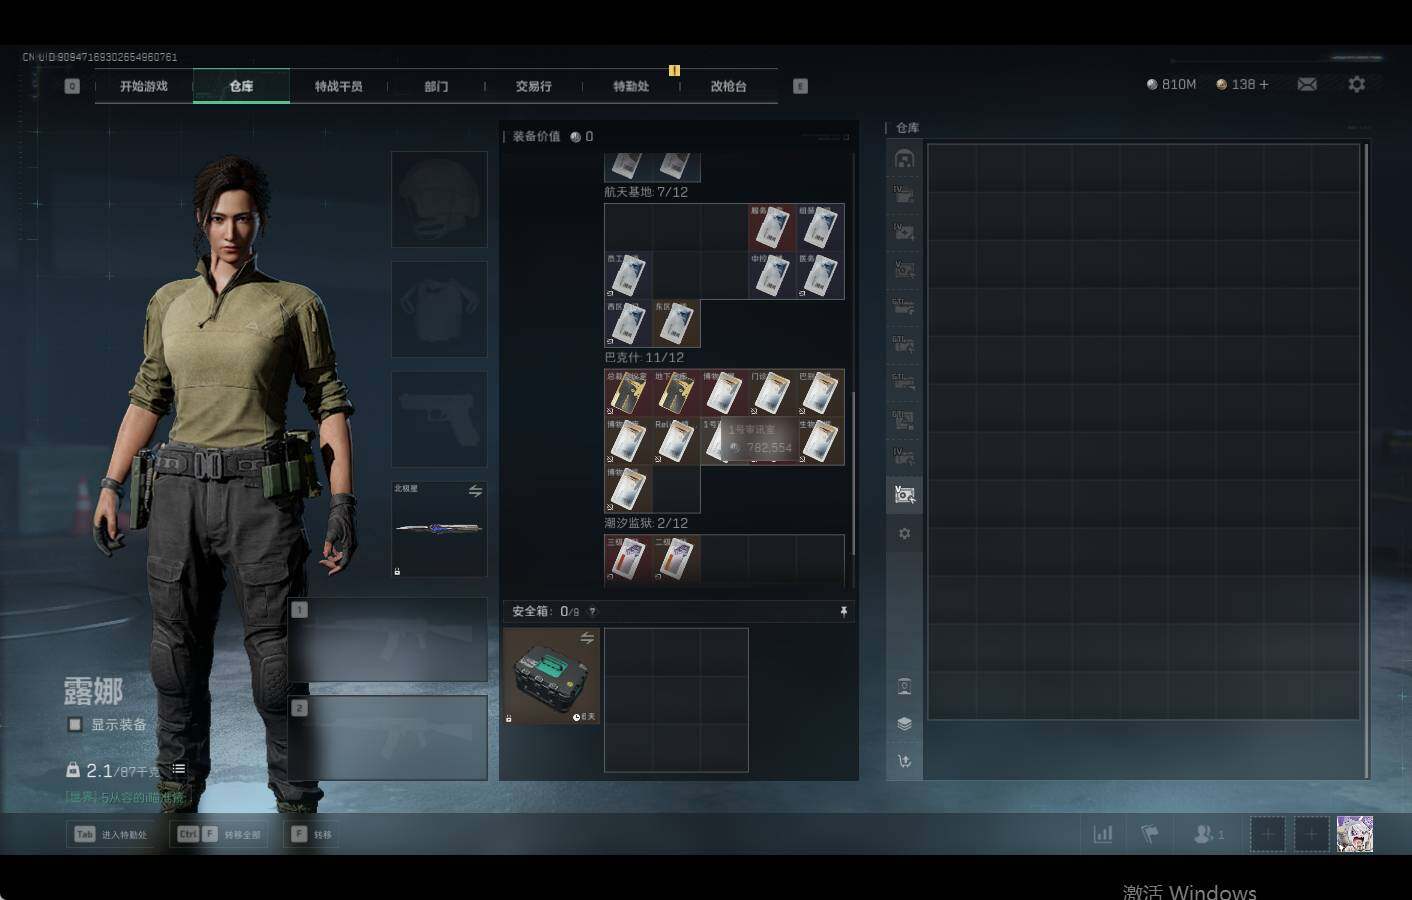Click the safe box container image
The width and height of the screenshot is (1412, 900).
pyautogui.click(x=551, y=676)
